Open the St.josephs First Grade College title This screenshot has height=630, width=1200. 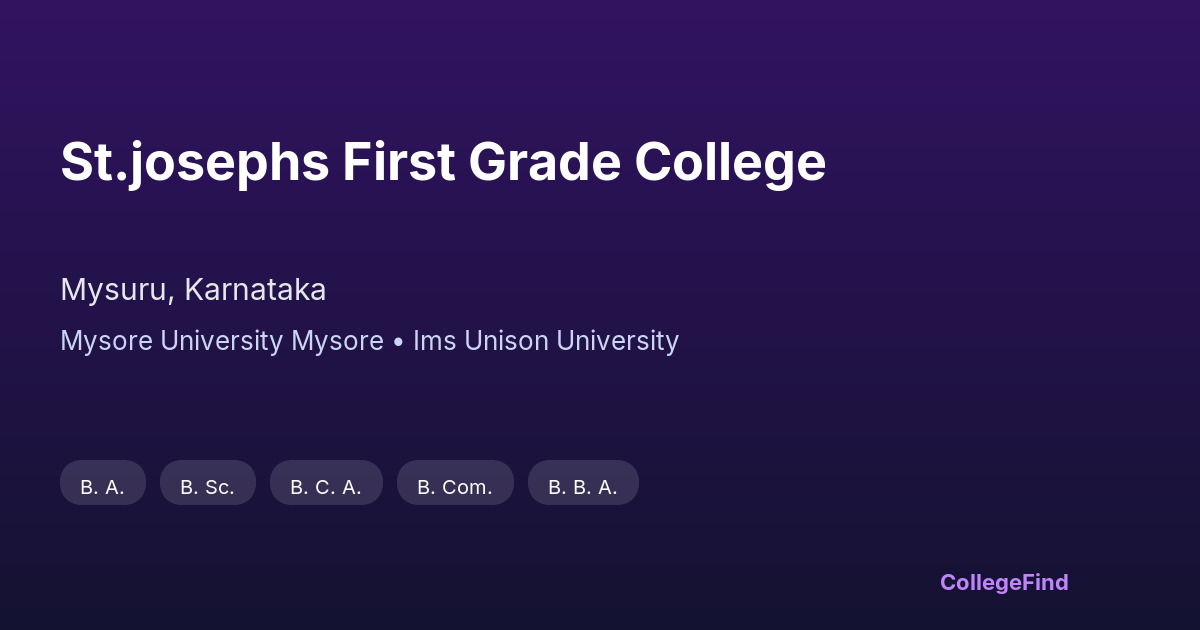(x=443, y=162)
